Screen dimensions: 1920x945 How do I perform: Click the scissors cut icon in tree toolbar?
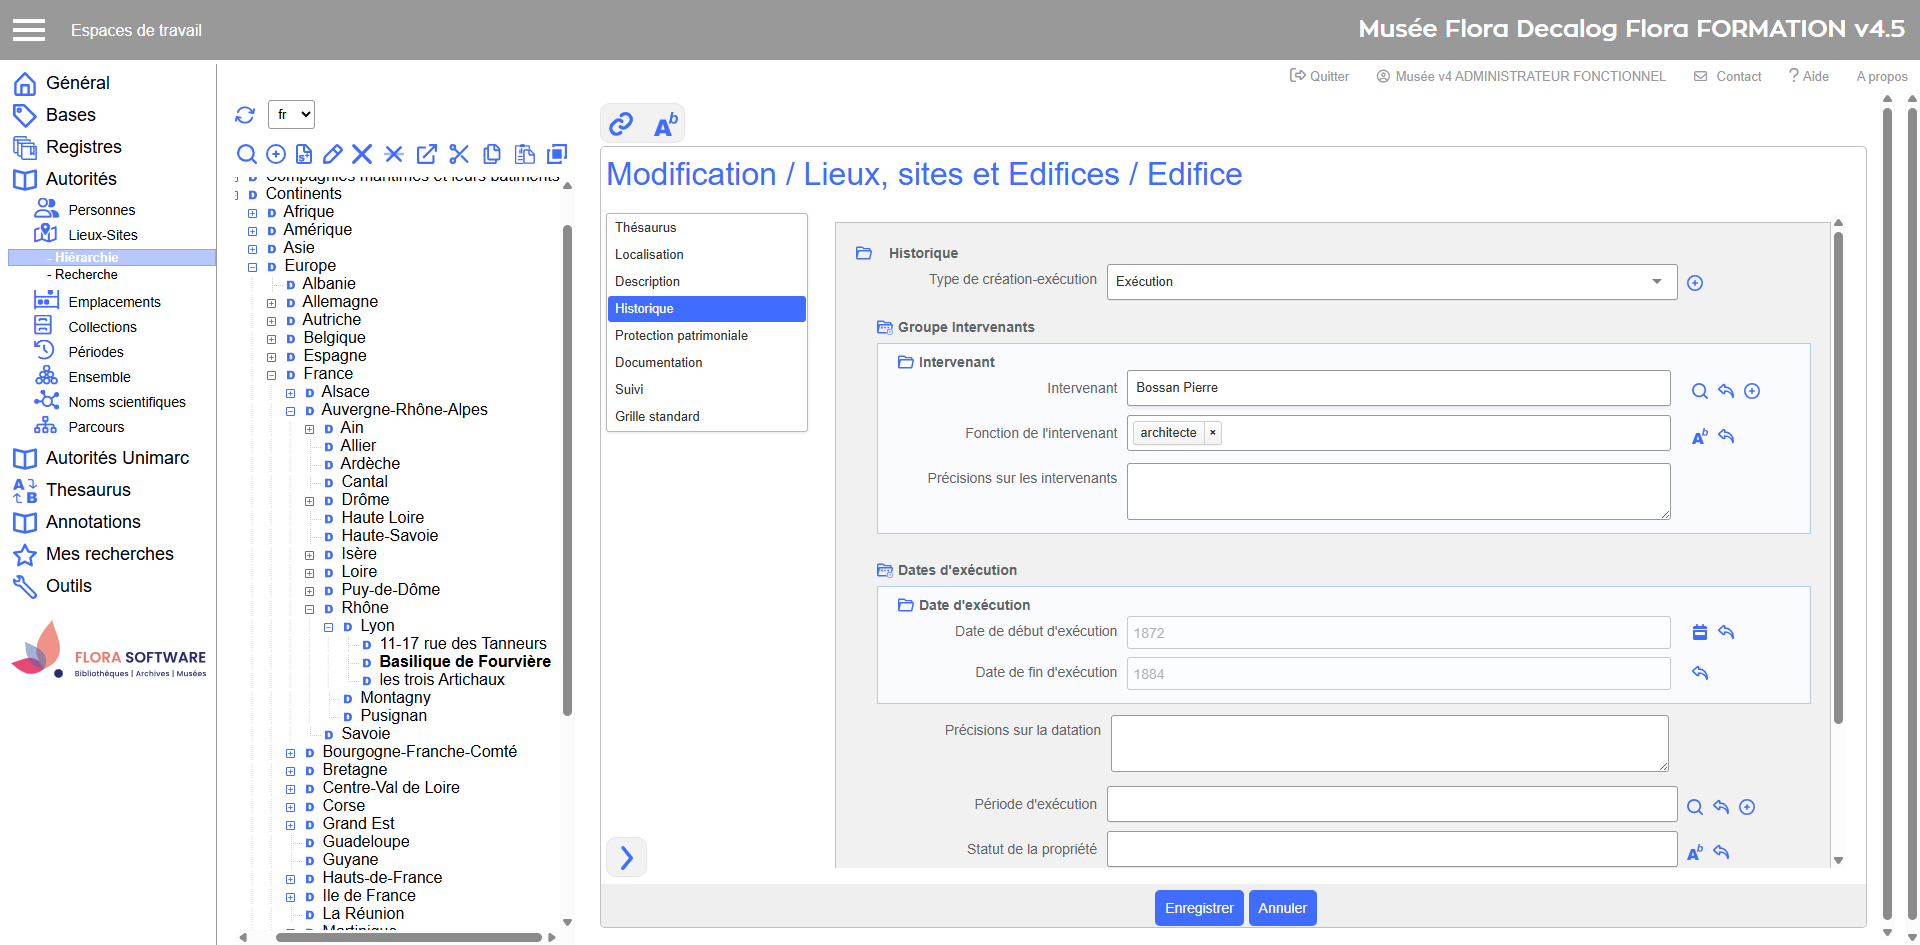[x=459, y=154]
